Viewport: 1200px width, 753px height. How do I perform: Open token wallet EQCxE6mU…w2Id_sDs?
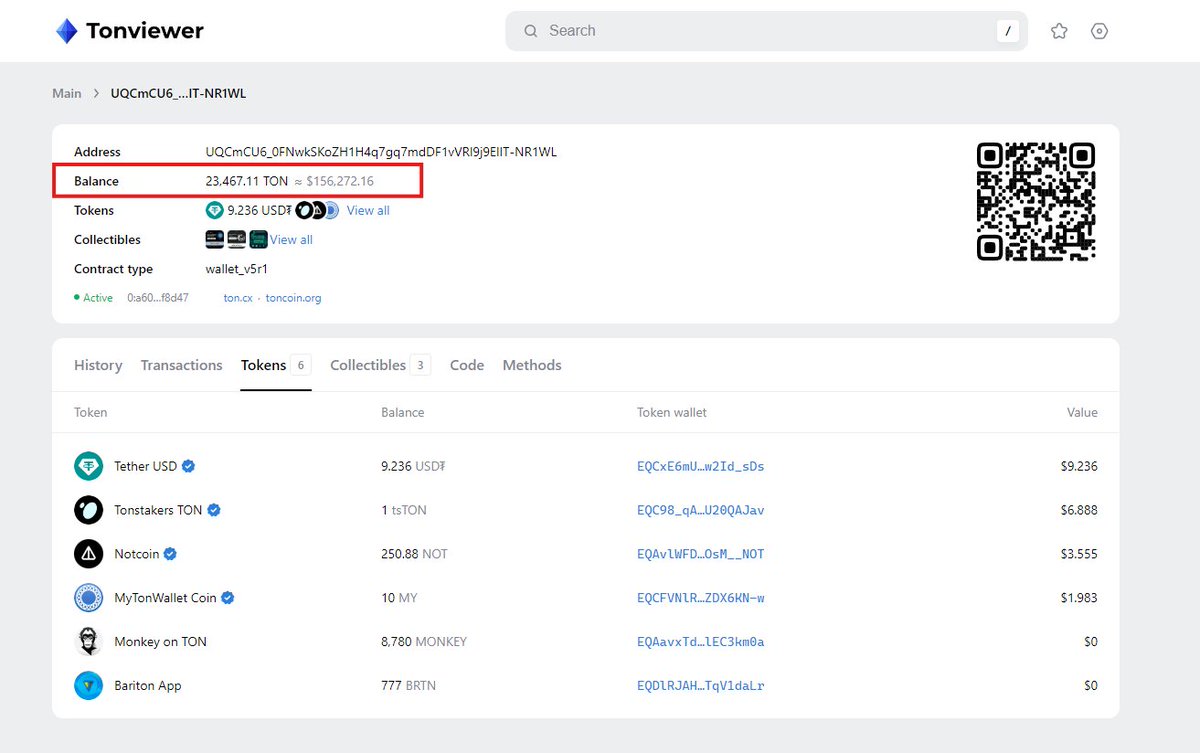700,466
